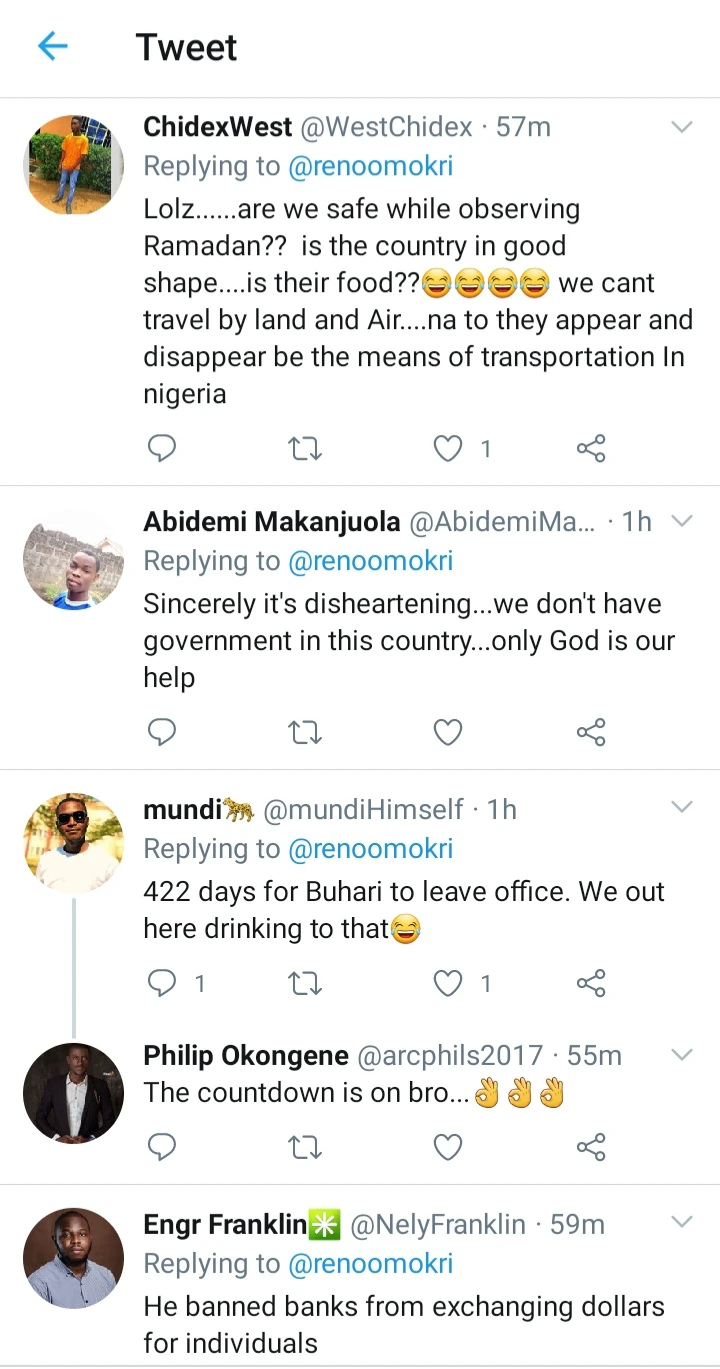Expand options menu for mundi's tweet
720x1369 pixels.
point(681,807)
